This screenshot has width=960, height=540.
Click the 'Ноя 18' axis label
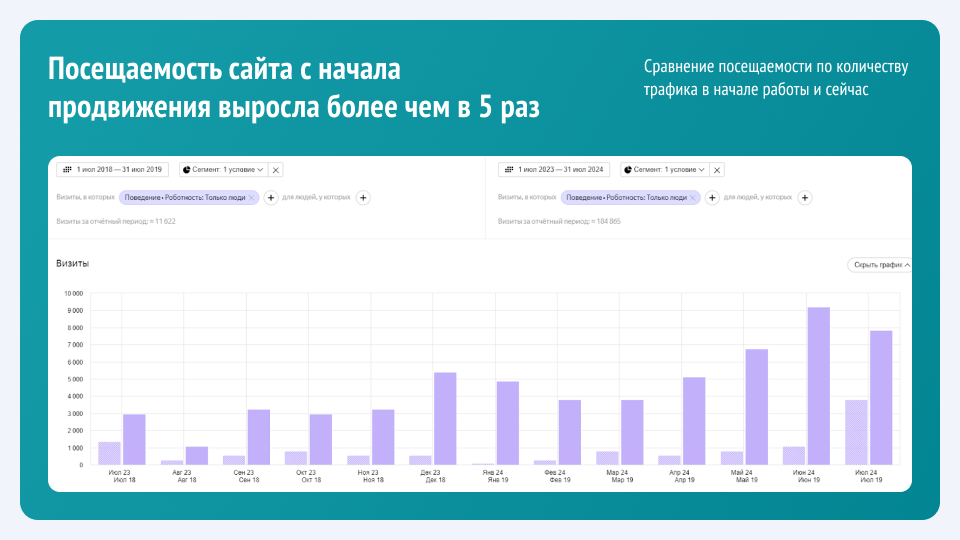click(x=373, y=480)
